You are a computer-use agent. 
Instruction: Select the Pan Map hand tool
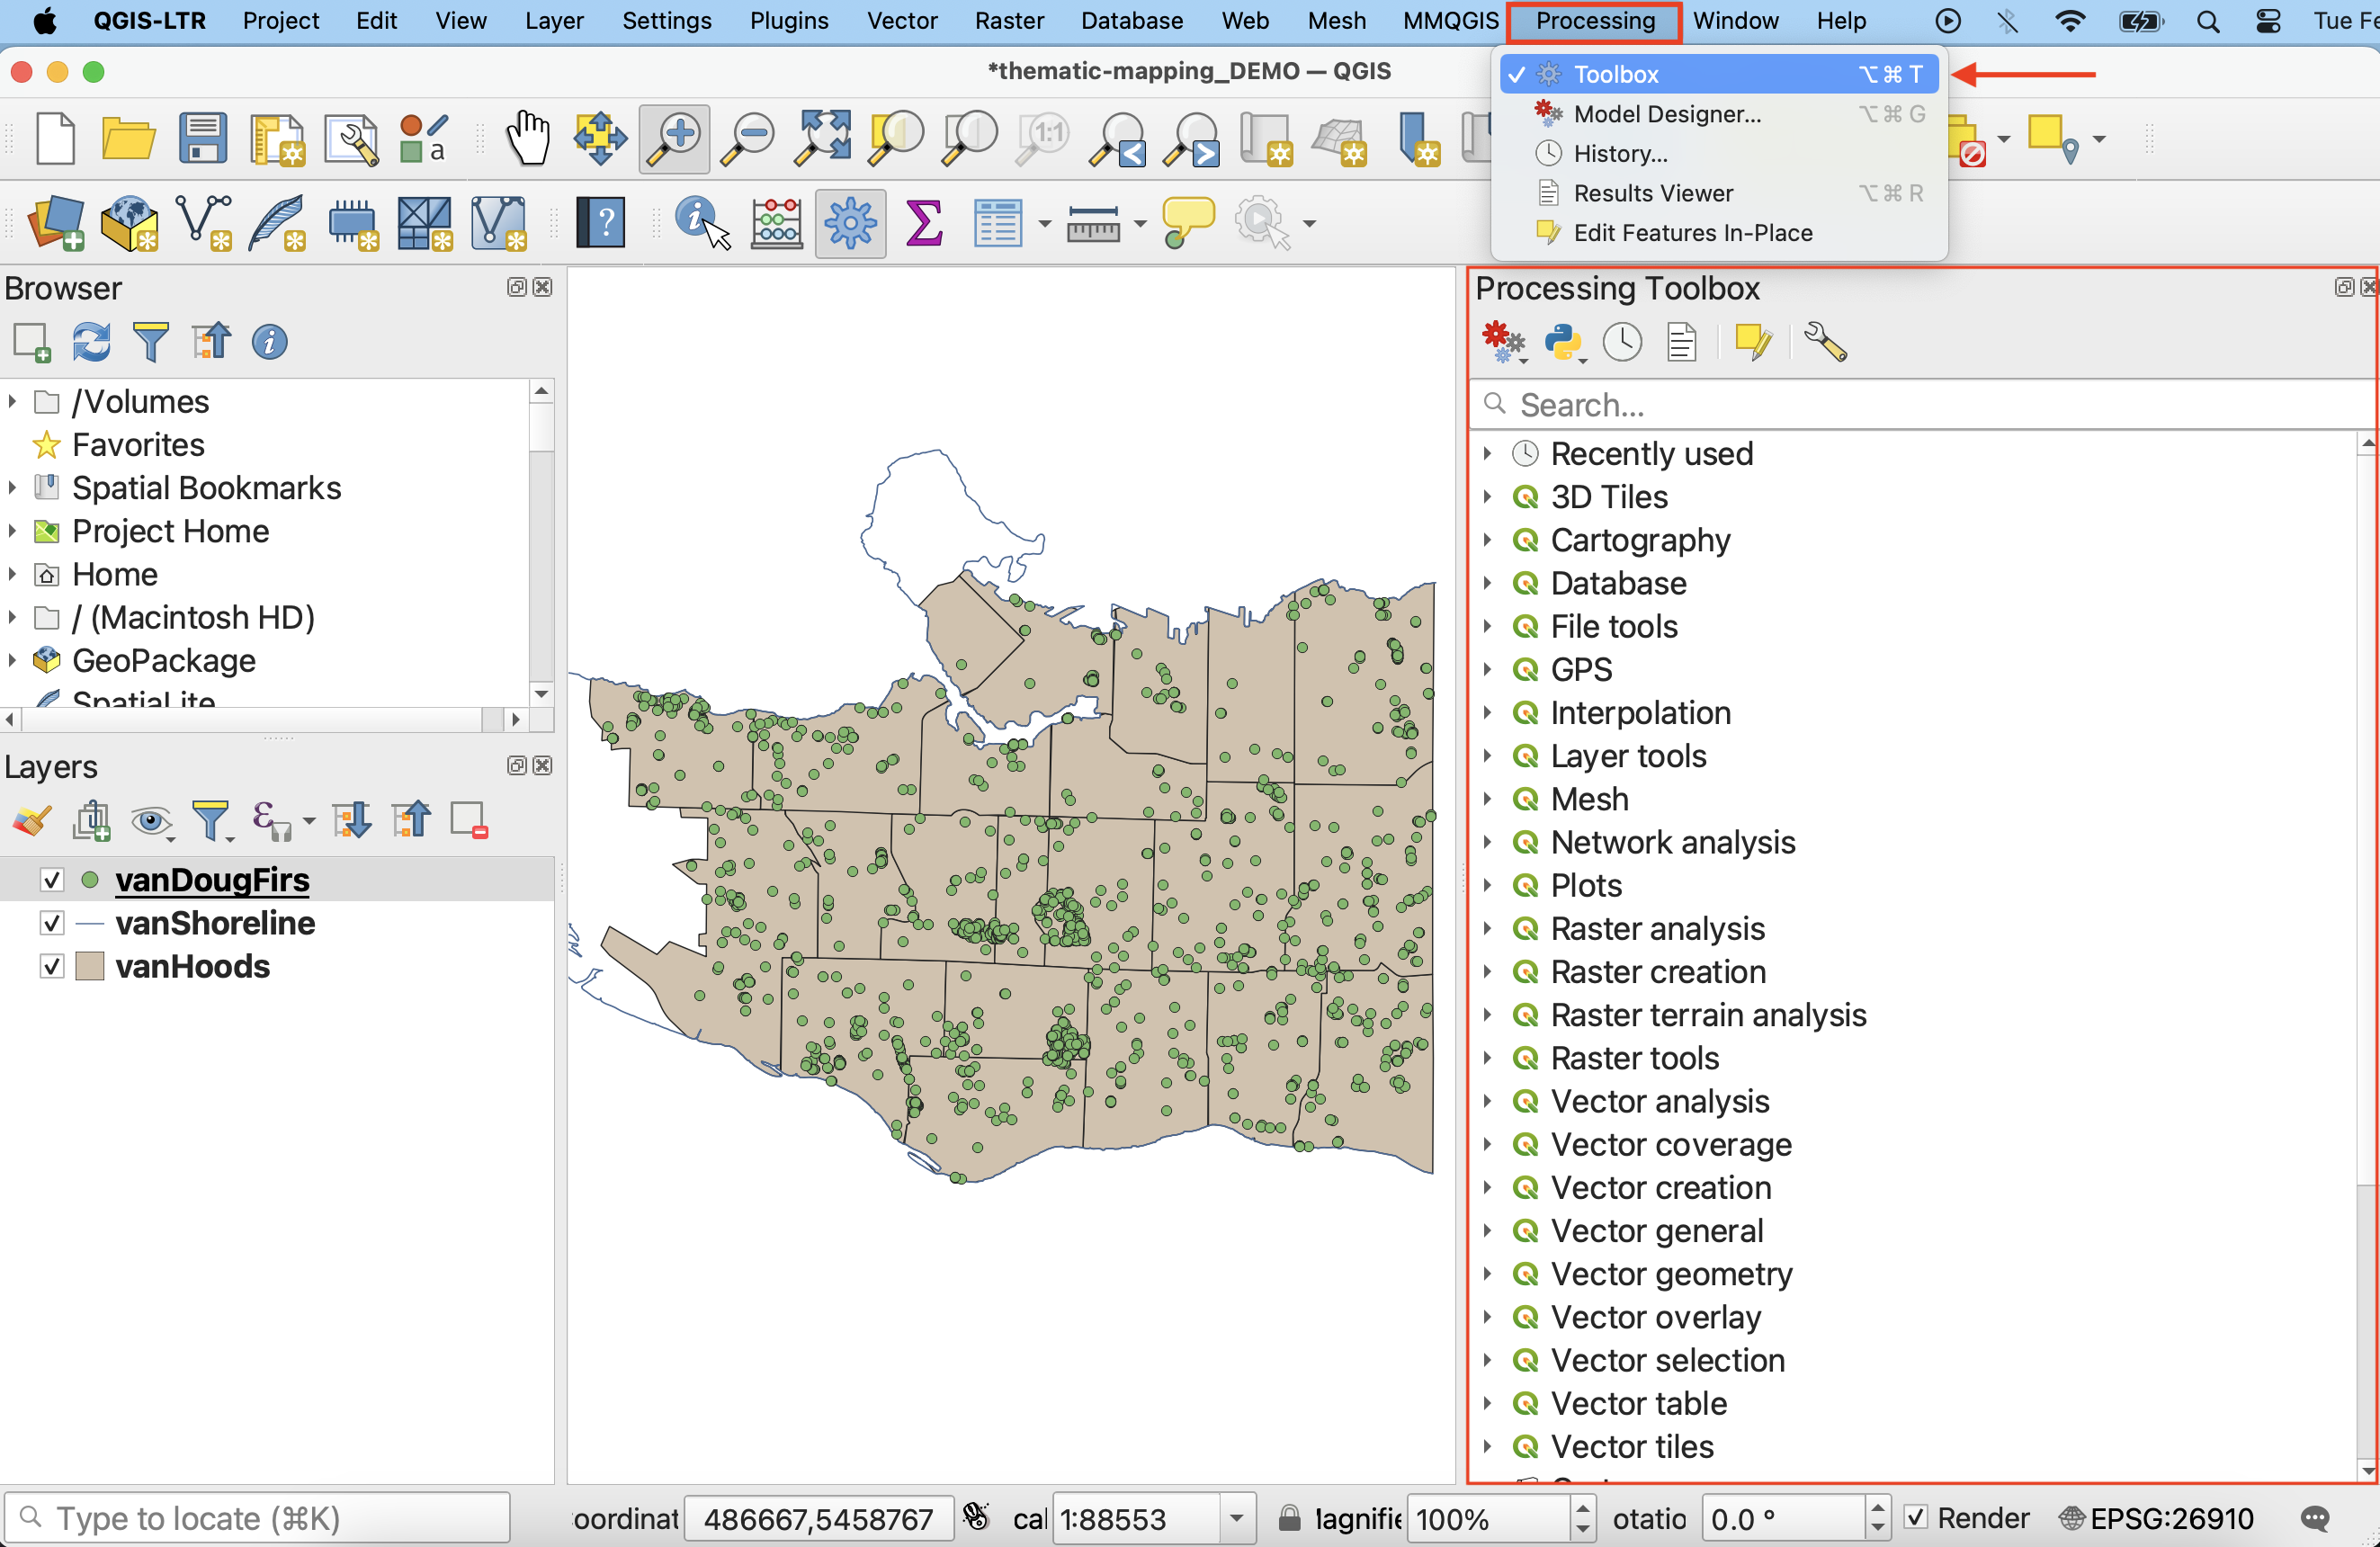click(527, 138)
